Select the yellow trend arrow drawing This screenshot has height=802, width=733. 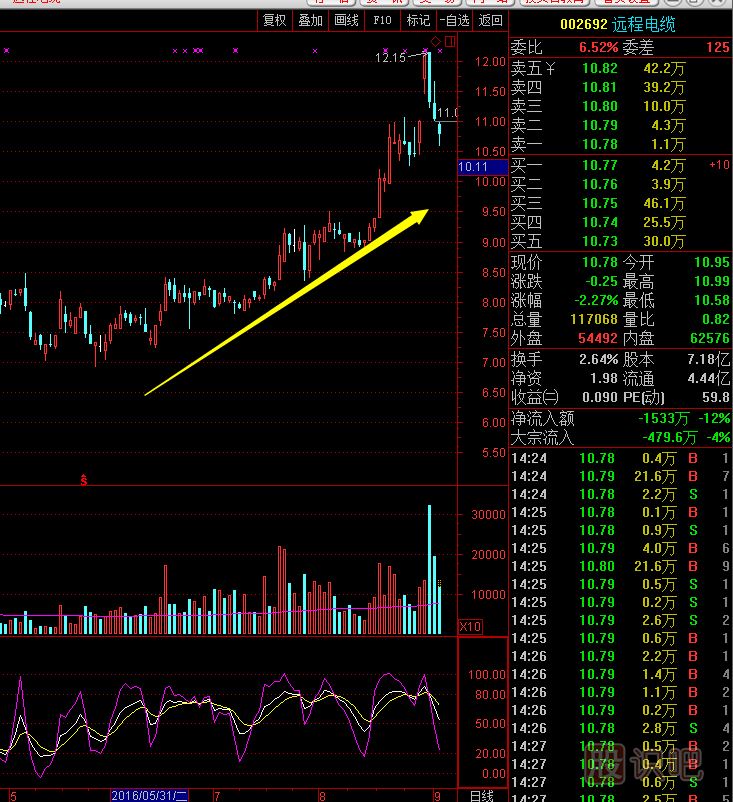point(286,302)
